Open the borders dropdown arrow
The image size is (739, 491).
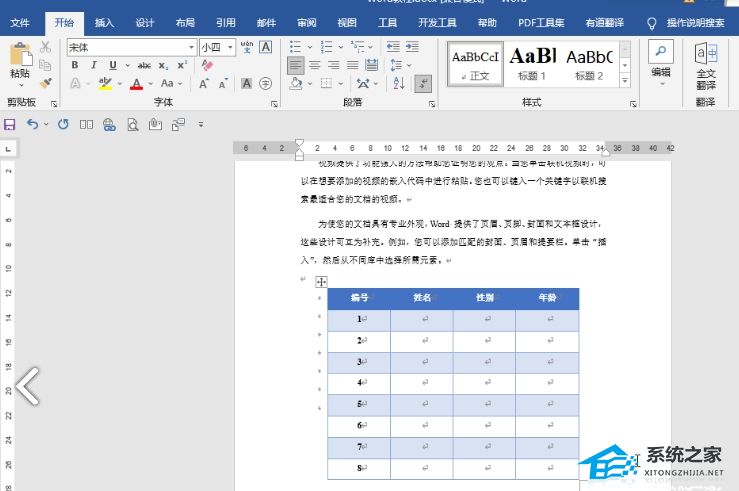(x=341, y=84)
